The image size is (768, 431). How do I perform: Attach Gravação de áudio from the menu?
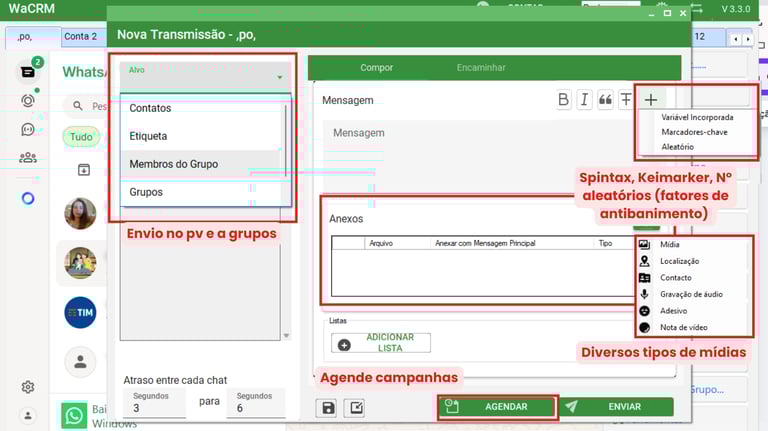point(691,294)
